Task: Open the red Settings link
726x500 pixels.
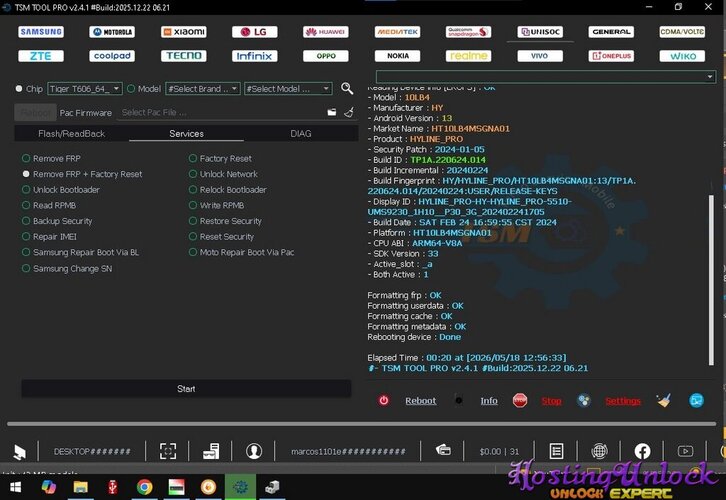Action: [x=623, y=401]
